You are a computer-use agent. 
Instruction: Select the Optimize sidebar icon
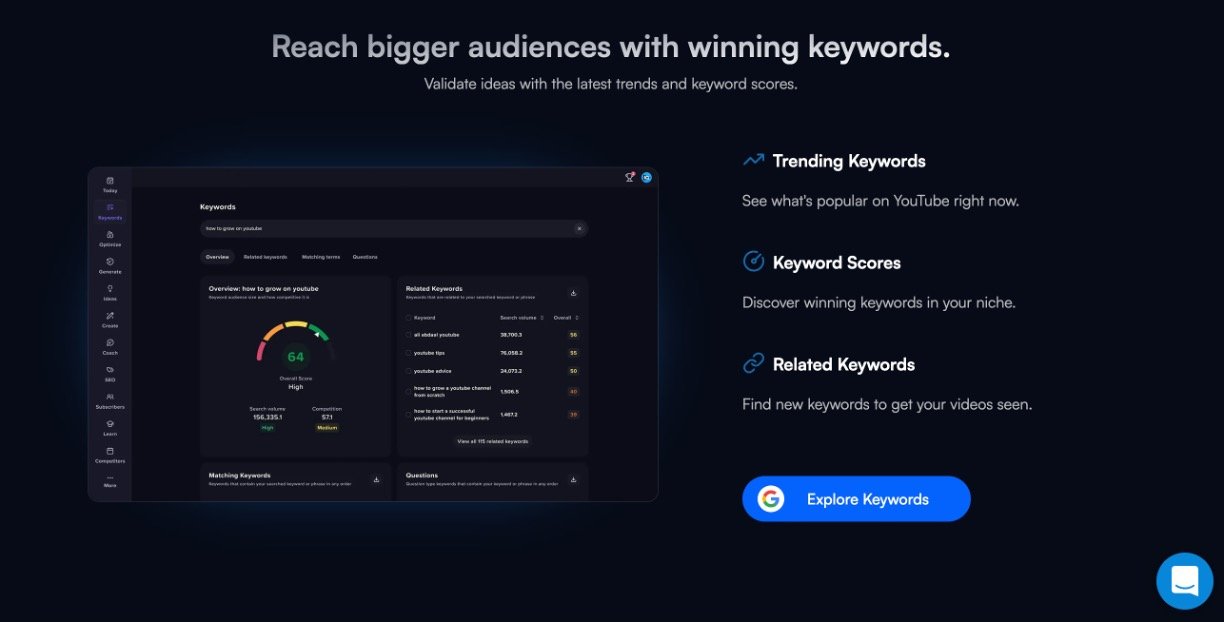coord(109,236)
